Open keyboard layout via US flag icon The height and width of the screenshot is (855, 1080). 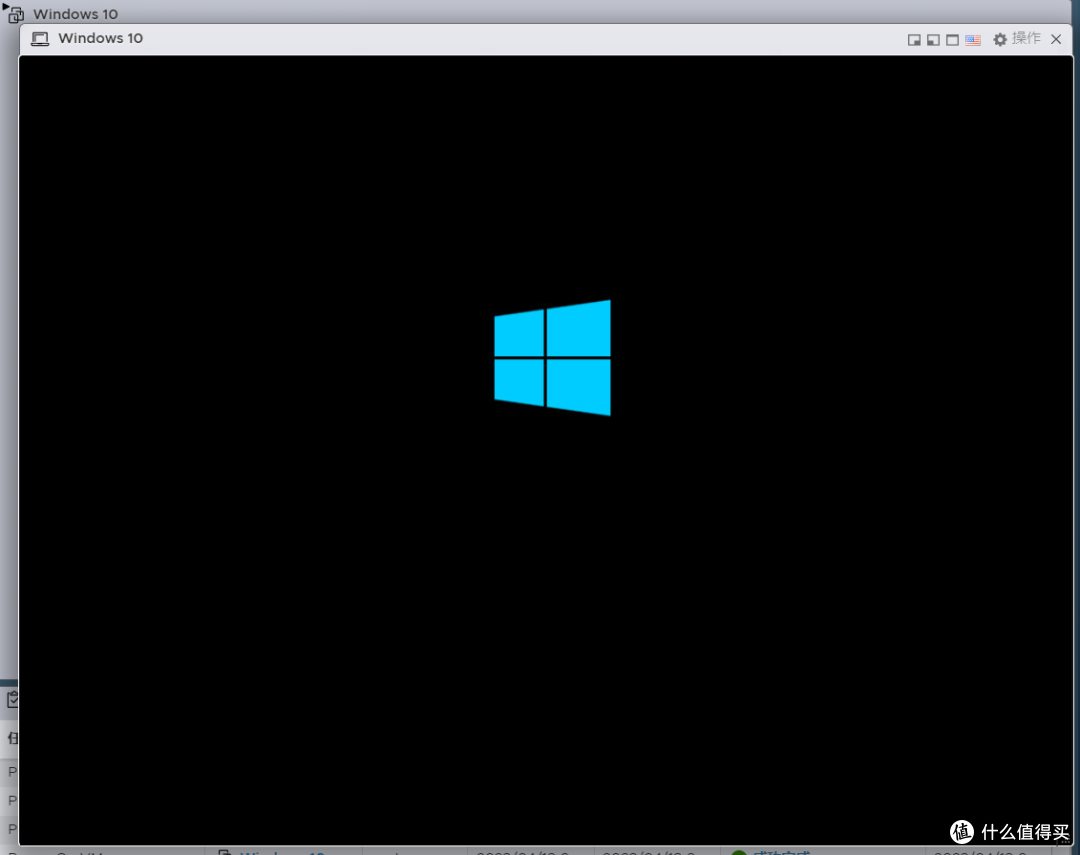point(973,40)
